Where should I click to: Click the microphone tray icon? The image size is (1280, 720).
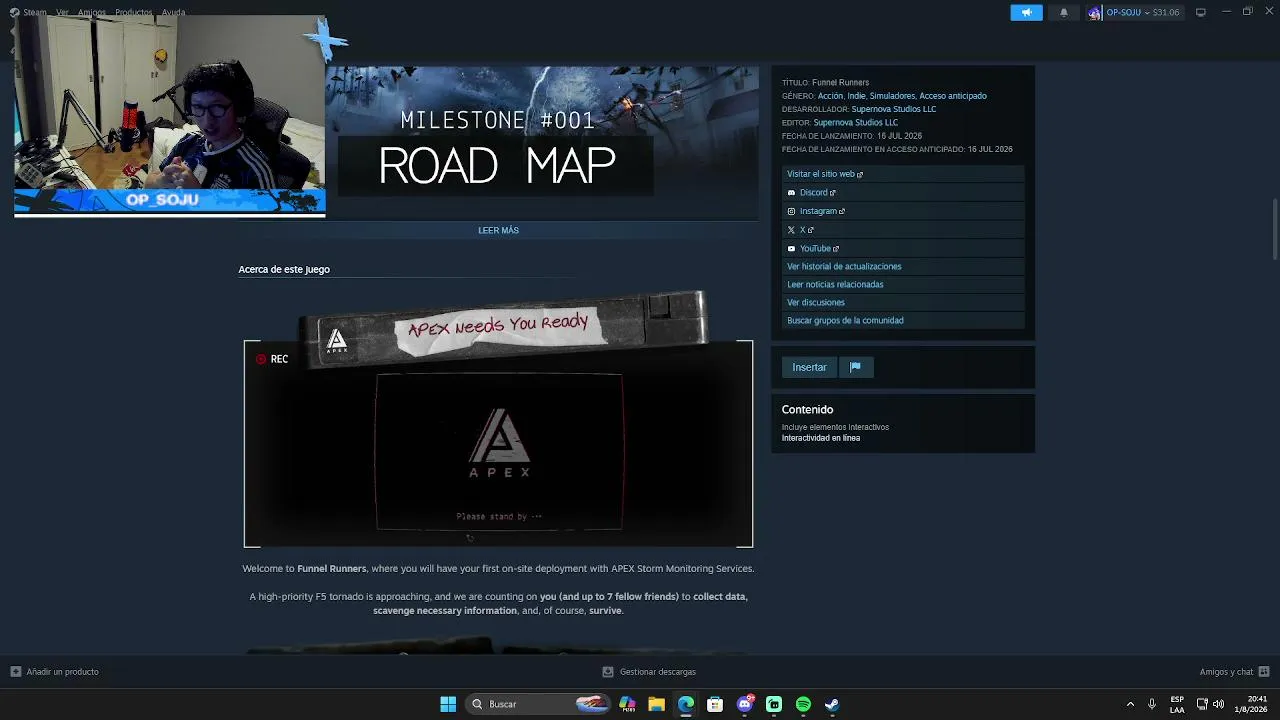1152,704
